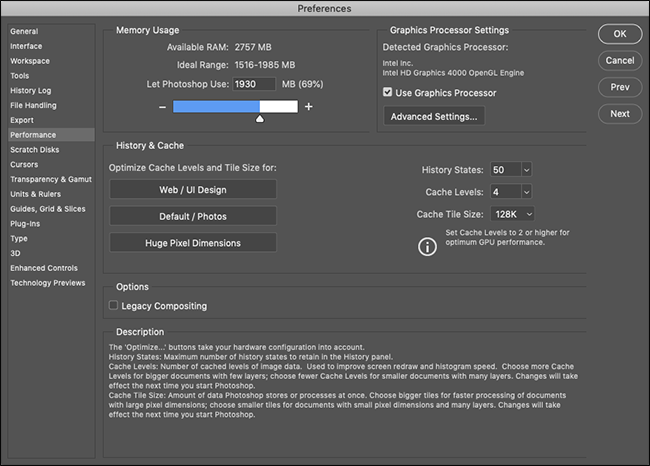Click the memory usage slider handle
This screenshot has width=650, height=466.
(x=260, y=119)
